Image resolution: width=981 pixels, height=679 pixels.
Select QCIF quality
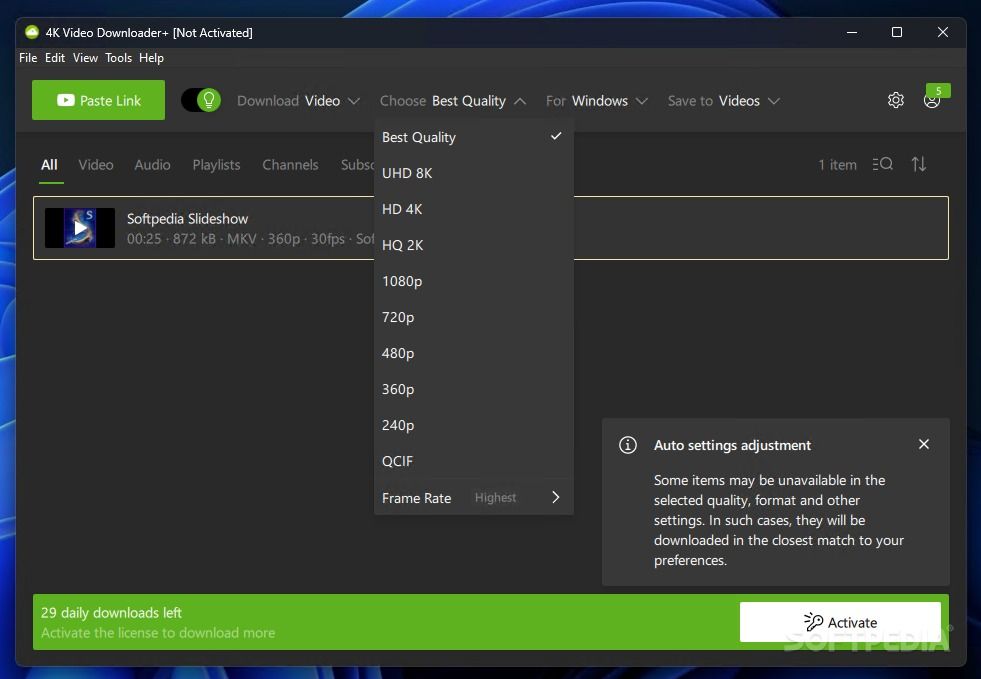[474, 461]
